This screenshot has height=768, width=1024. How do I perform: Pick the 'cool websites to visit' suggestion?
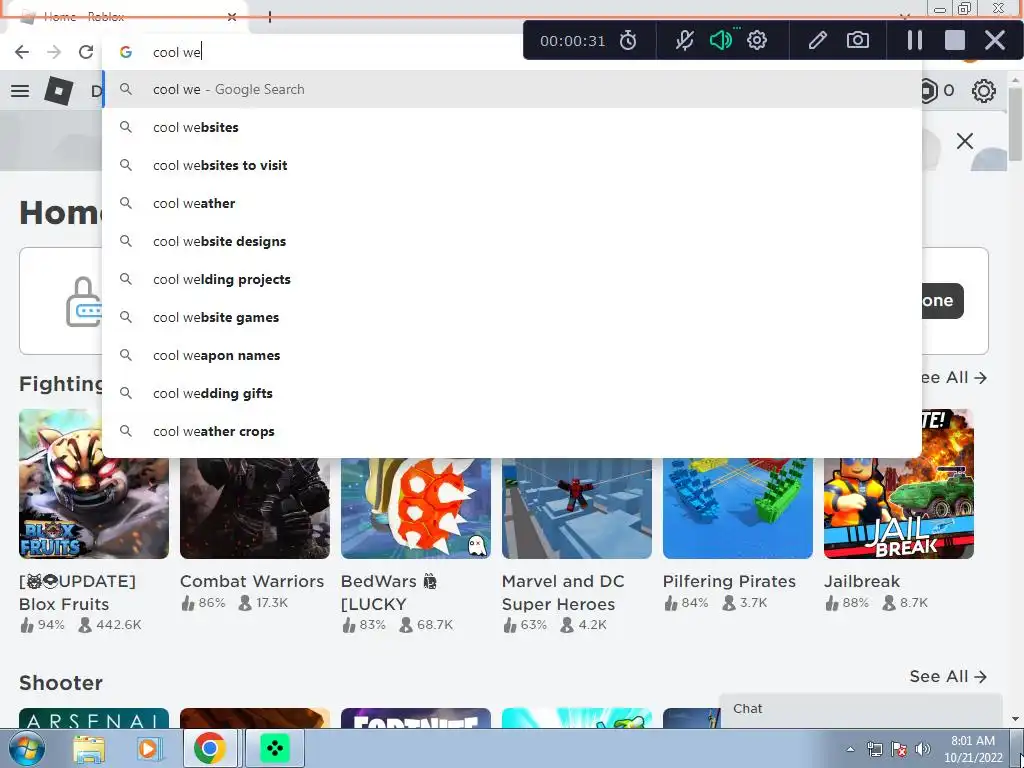point(512,165)
